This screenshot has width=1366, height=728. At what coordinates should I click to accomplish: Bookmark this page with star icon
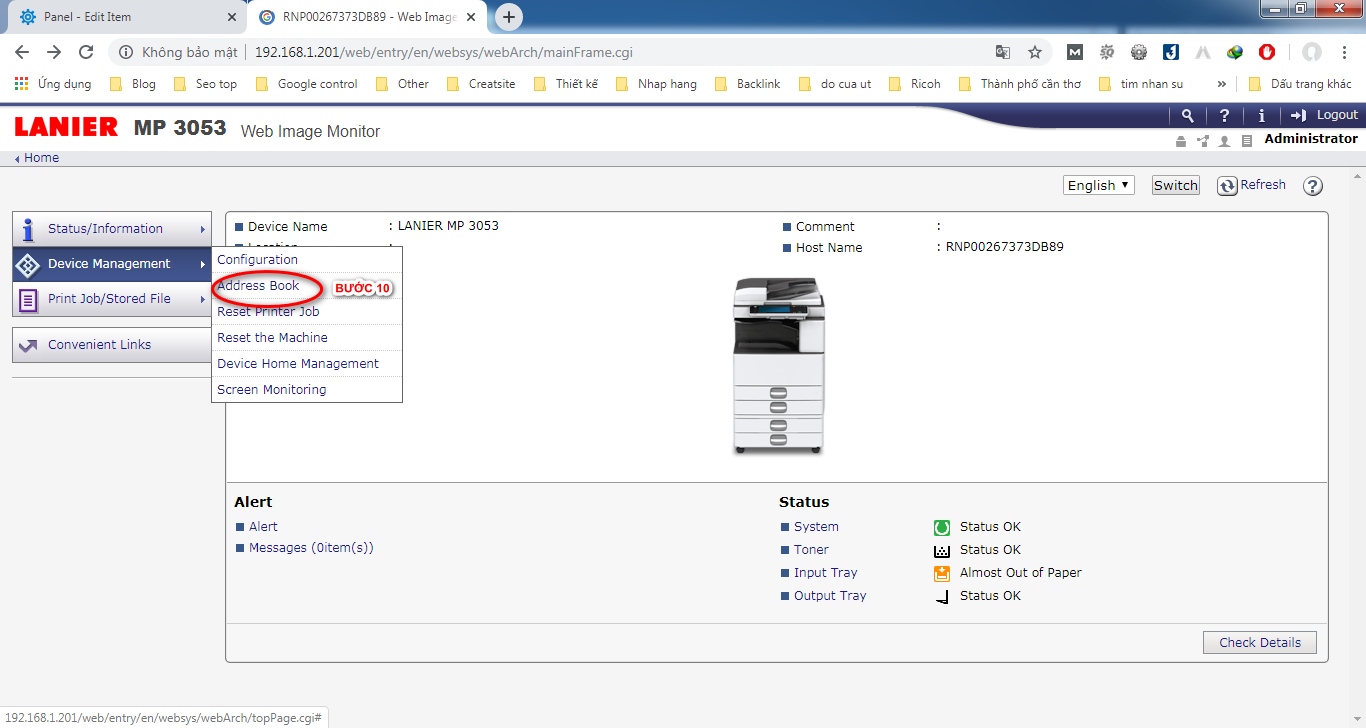tap(1035, 52)
